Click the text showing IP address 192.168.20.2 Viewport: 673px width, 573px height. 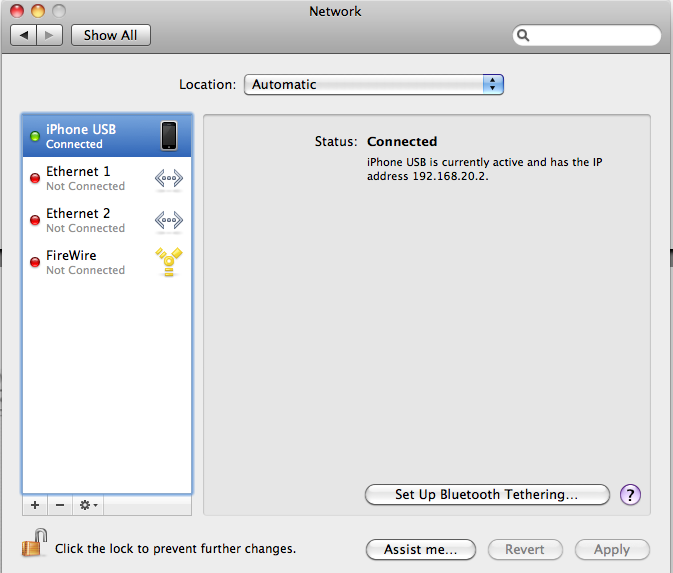click(x=485, y=169)
